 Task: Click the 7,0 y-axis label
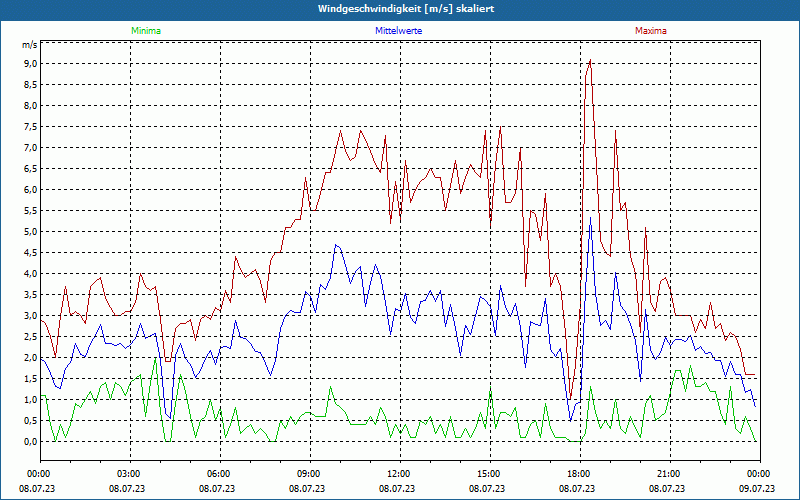coord(31,147)
